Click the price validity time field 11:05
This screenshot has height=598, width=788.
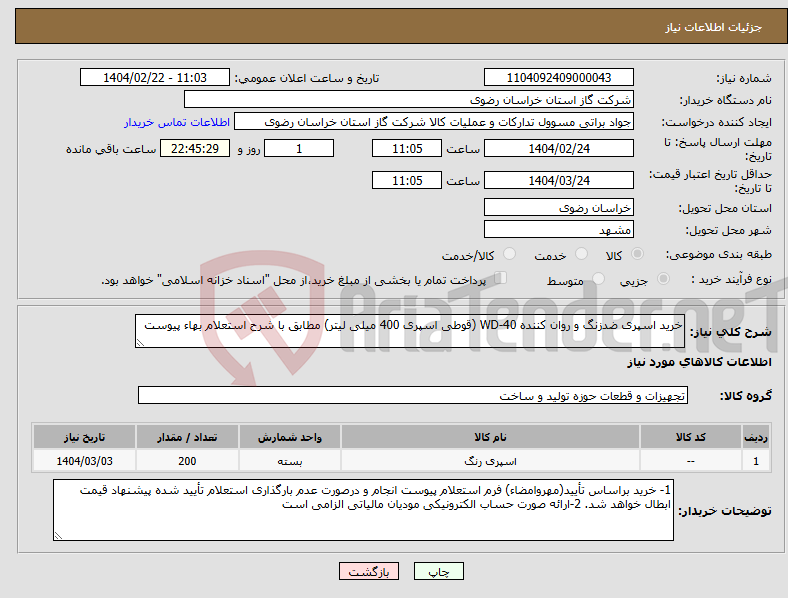[x=407, y=180]
